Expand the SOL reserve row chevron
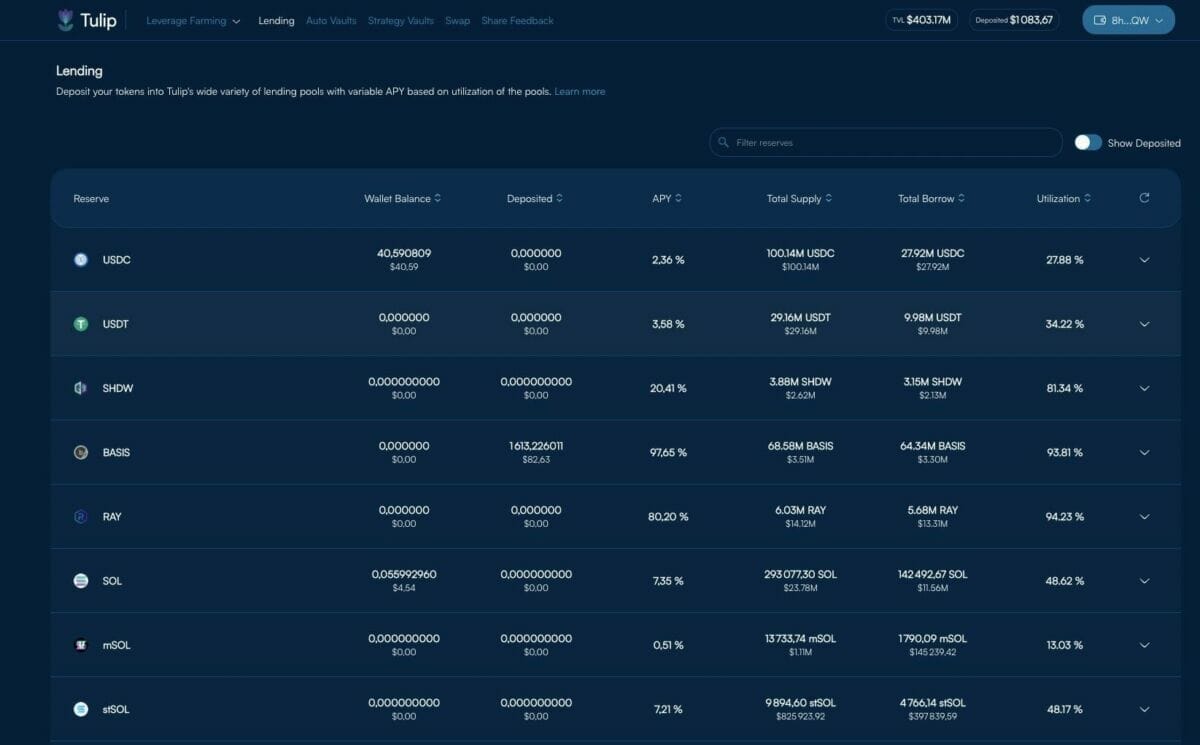Image resolution: width=1200 pixels, height=745 pixels. tap(1144, 581)
